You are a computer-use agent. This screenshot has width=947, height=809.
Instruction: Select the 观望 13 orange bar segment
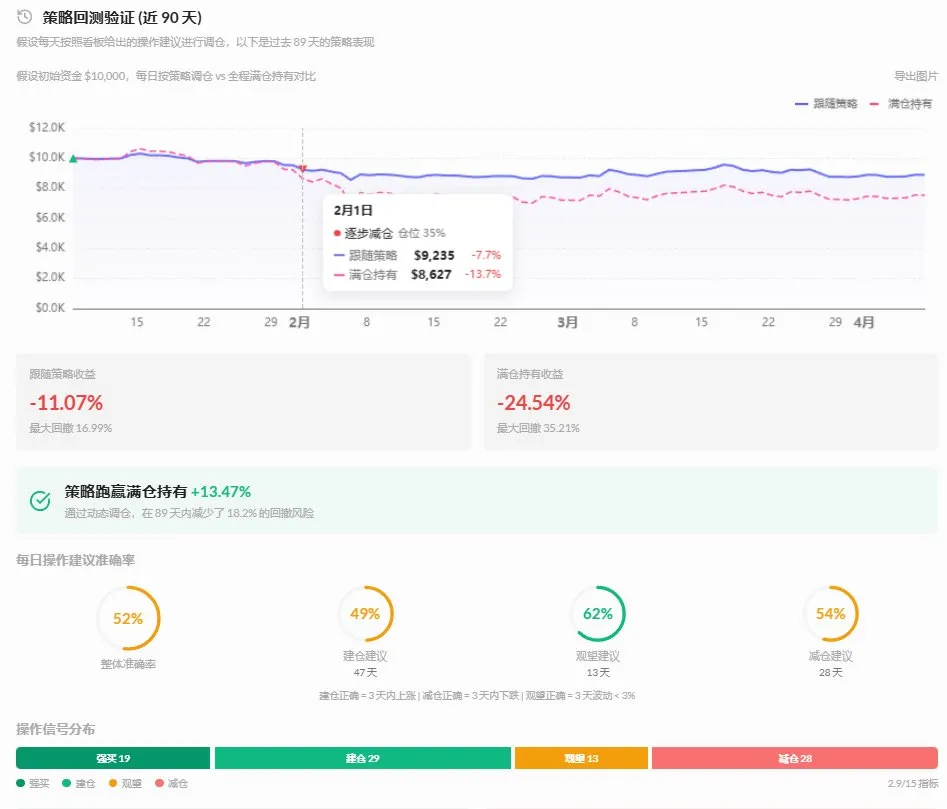click(x=581, y=758)
